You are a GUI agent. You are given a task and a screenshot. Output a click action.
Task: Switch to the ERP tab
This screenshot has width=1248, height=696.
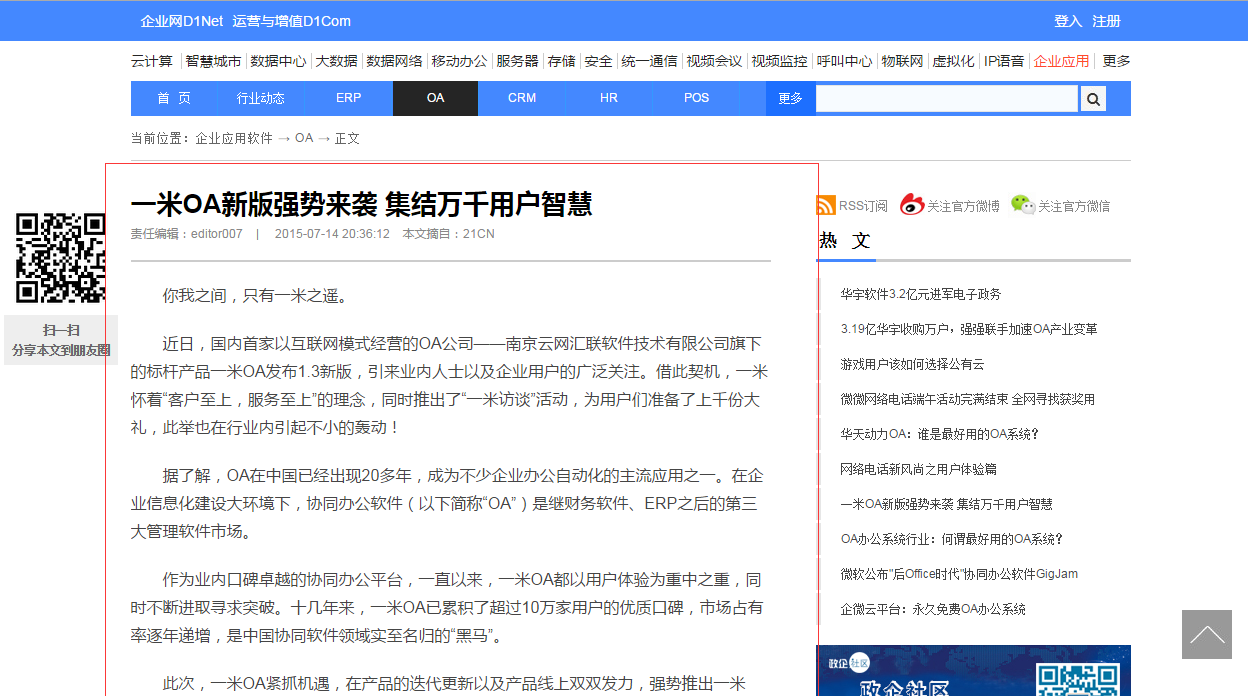pyautogui.click(x=349, y=98)
